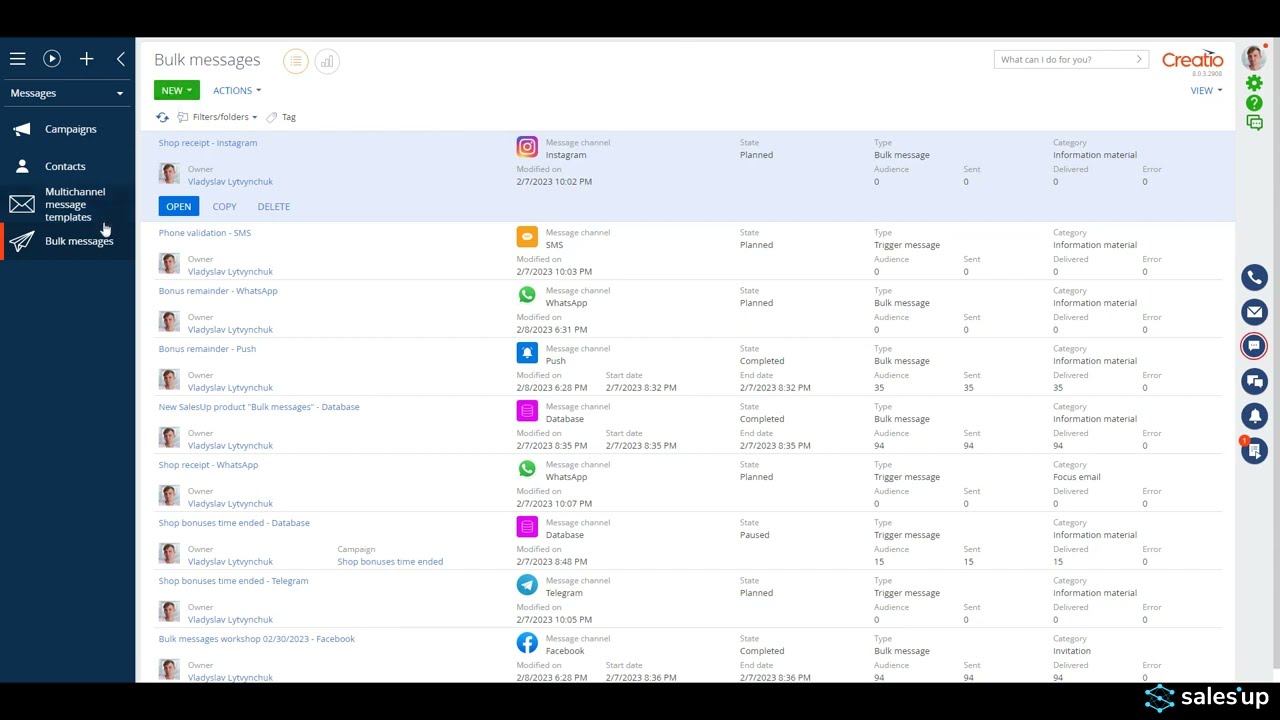Screen dimensions: 1280x720
Task: Click Focus email category text
Action: coord(1077,477)
